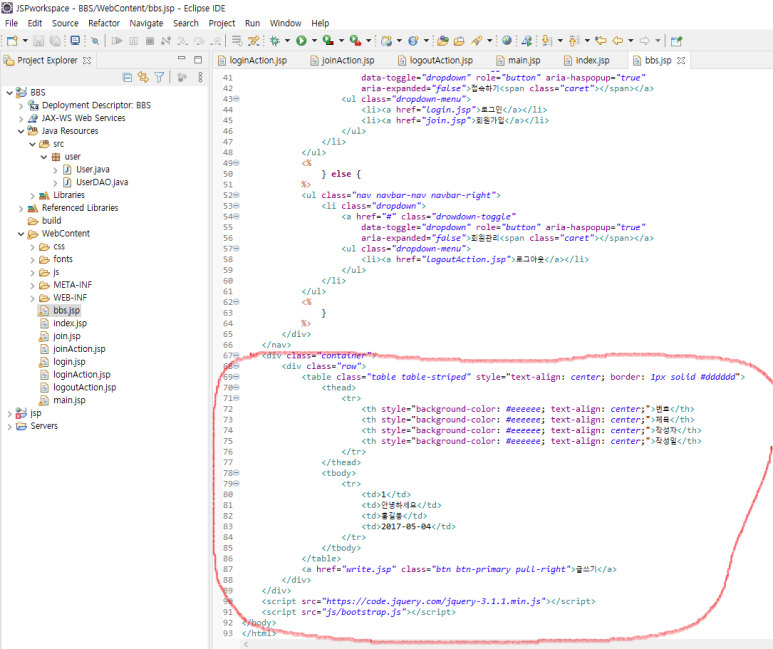Toggle Link with Editor in Project Explorer
This screenshot has height=649, width=773.
[x=143, y=77]
